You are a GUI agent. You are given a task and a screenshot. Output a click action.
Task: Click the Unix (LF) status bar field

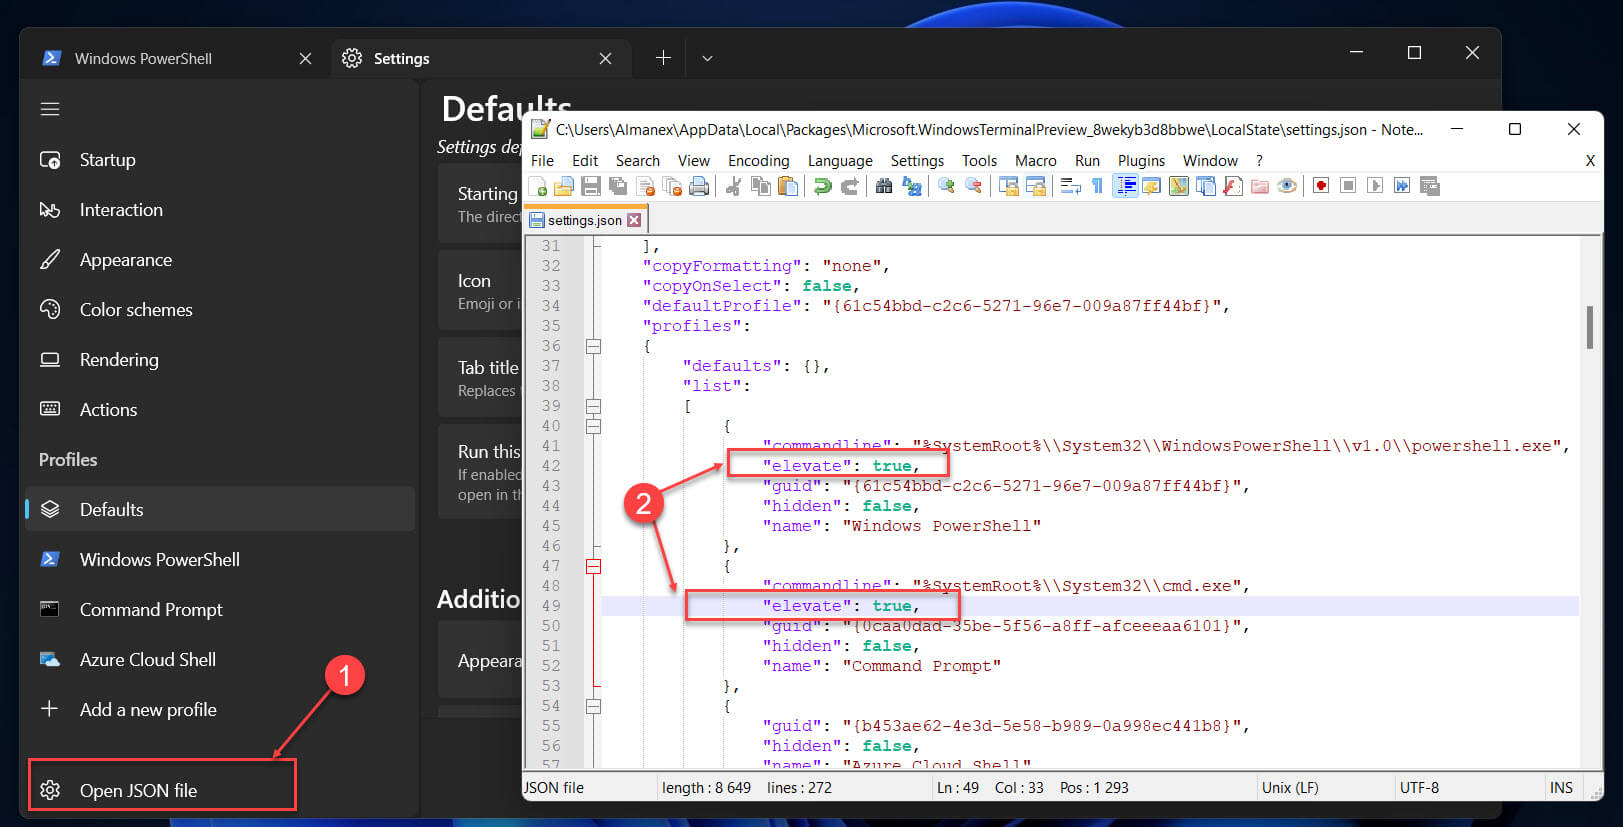point(1290,788)
